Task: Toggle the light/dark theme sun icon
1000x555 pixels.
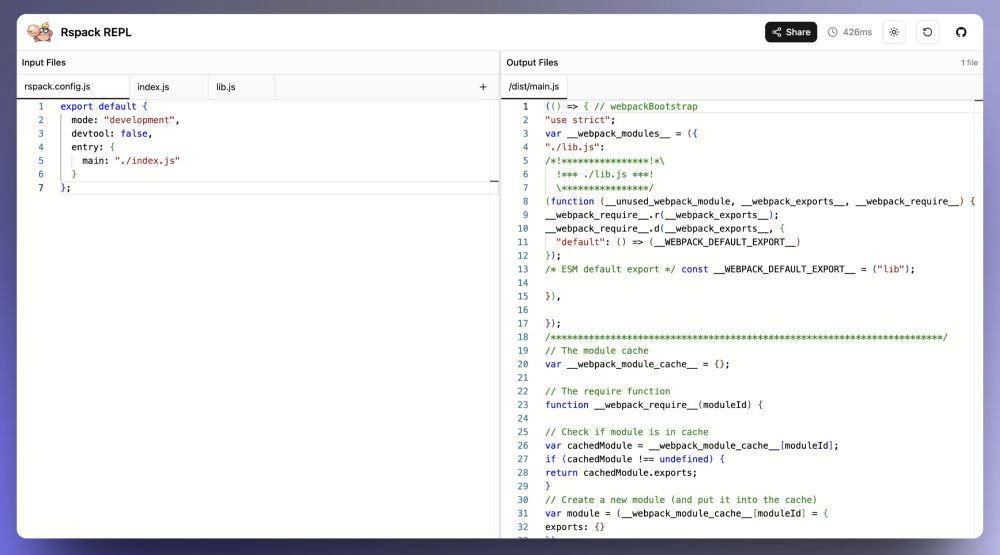Action: tap(894, 32)
